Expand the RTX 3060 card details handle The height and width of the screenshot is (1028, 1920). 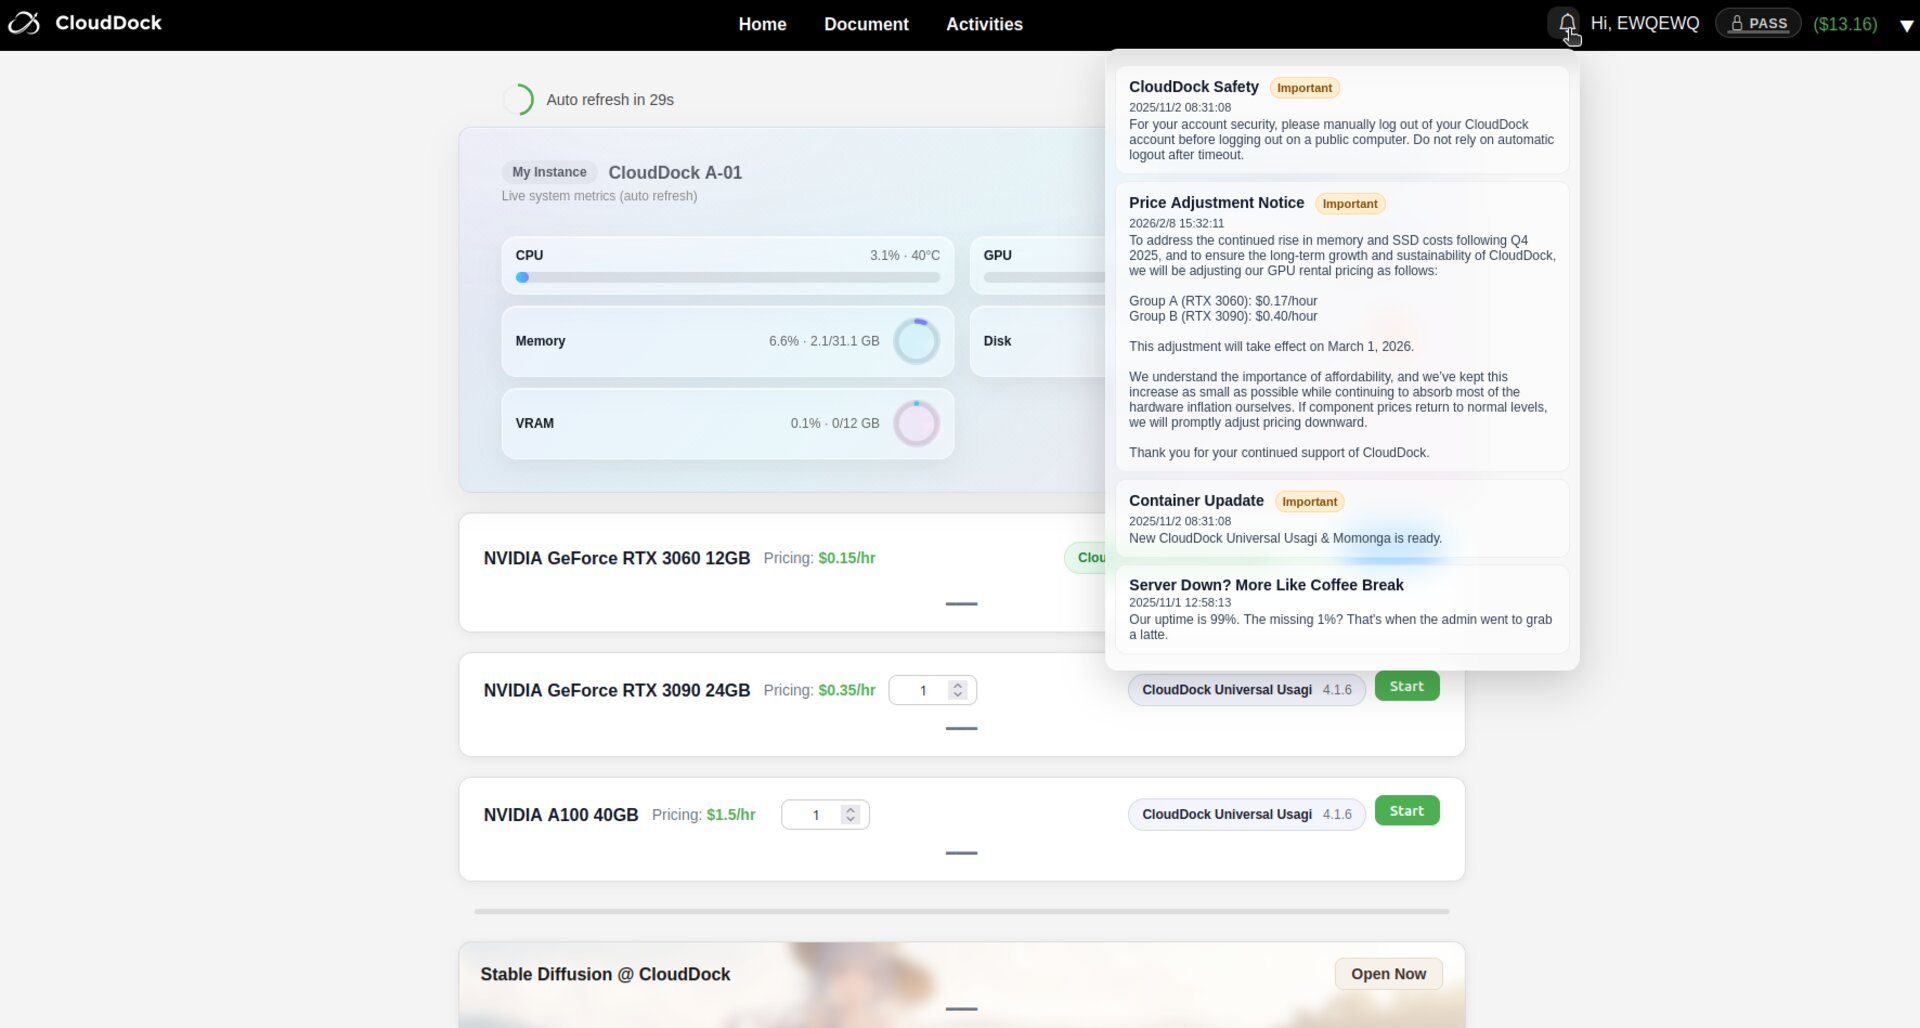961,604
